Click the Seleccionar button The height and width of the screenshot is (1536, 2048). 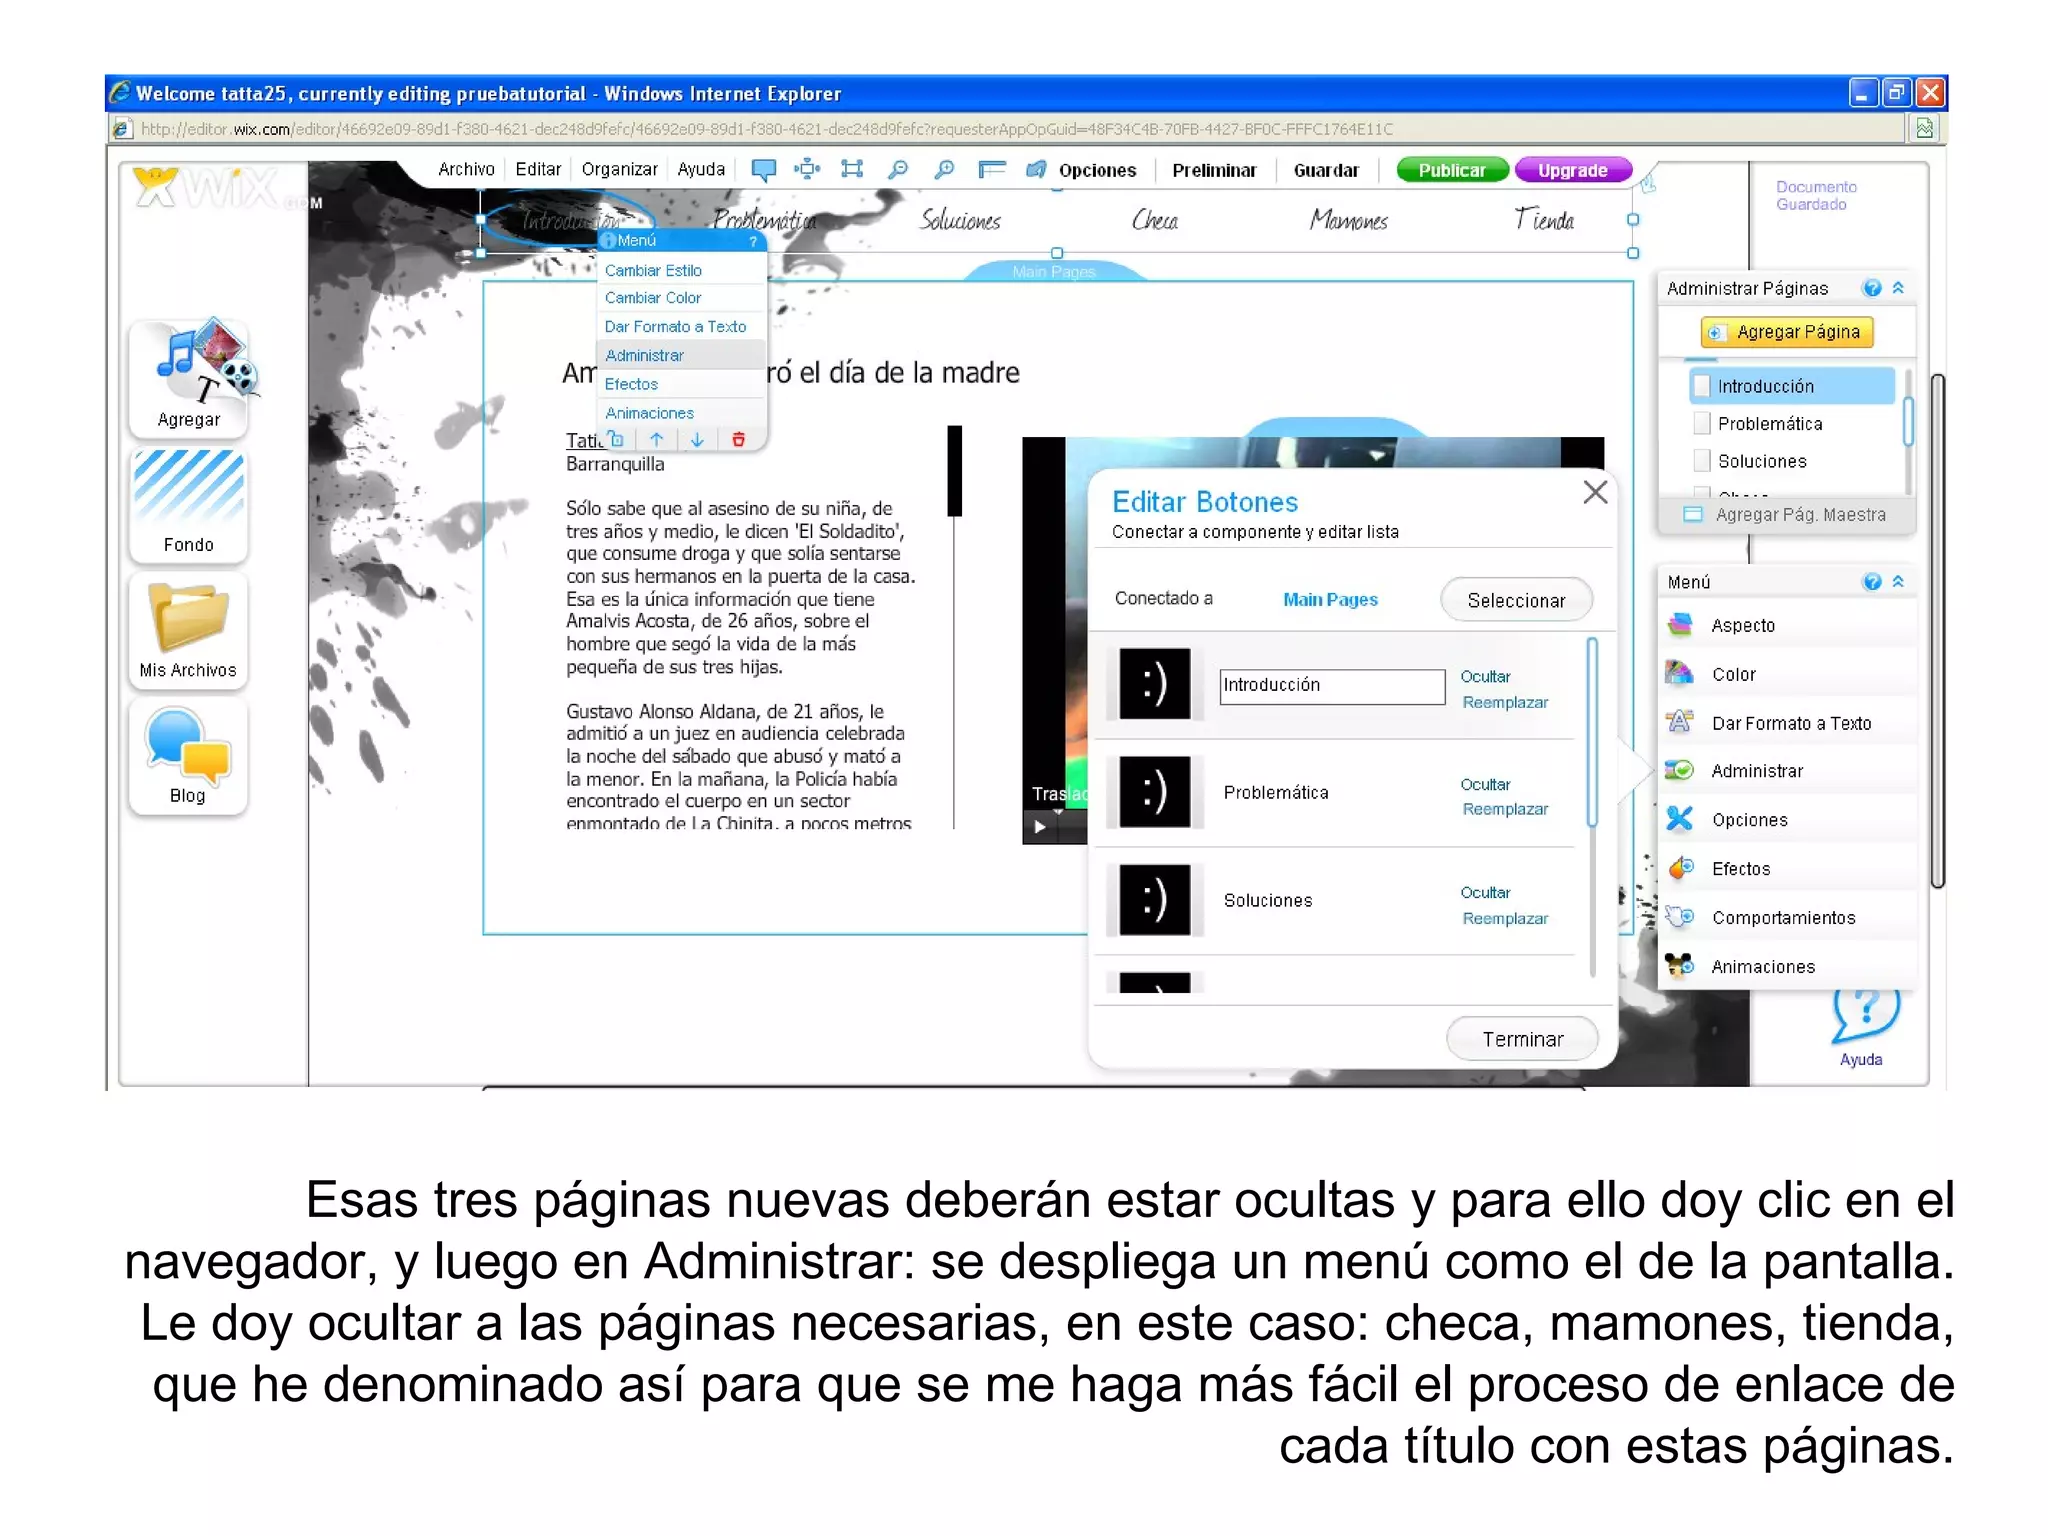(x=1516, y=600)
